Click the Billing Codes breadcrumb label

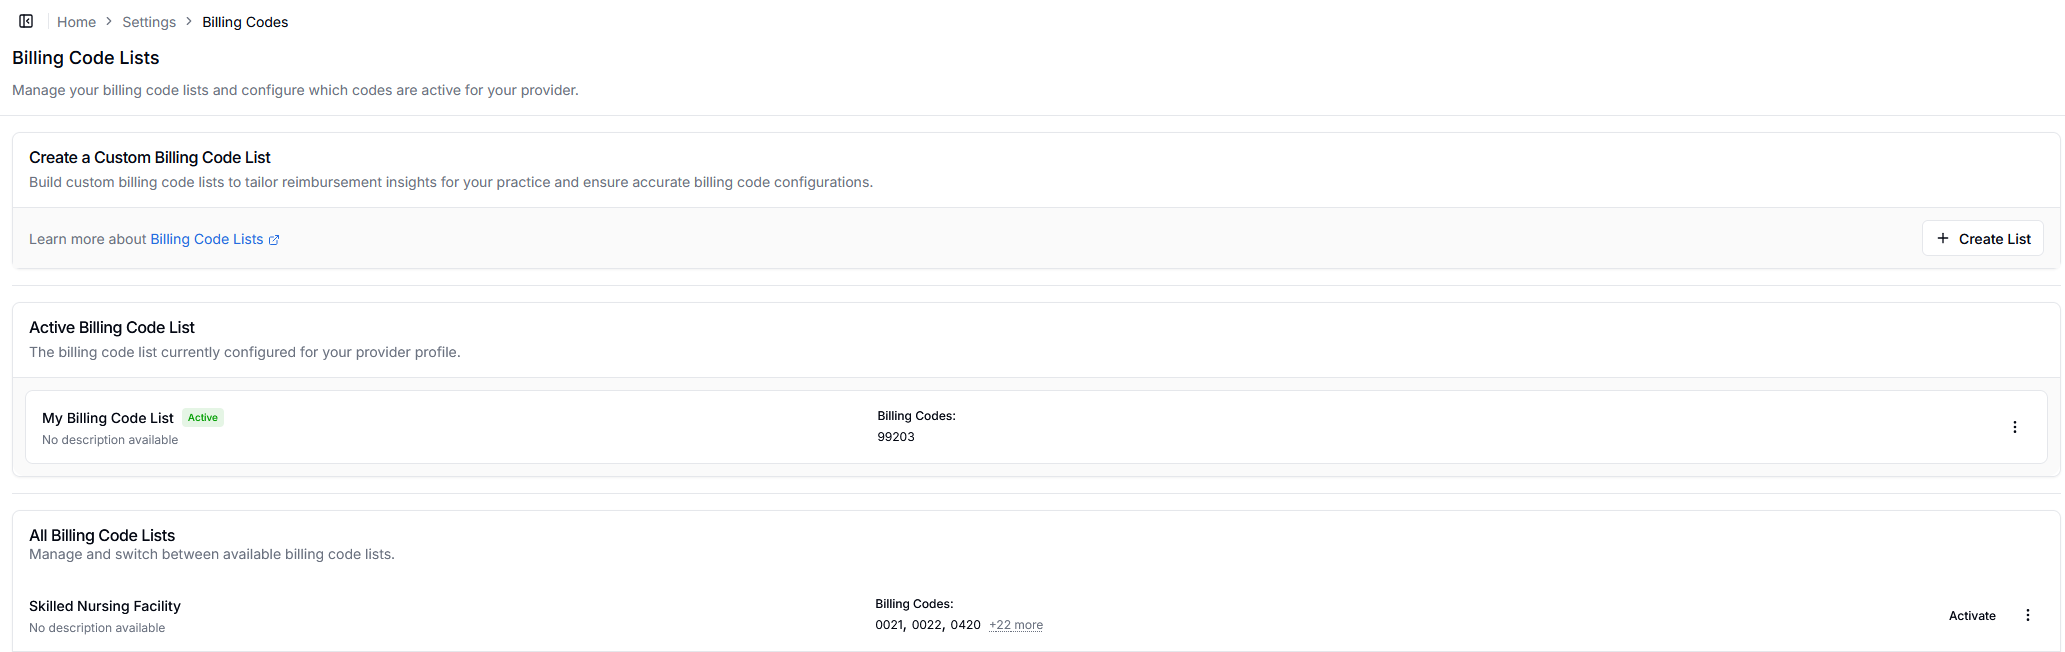coord(244,21)
